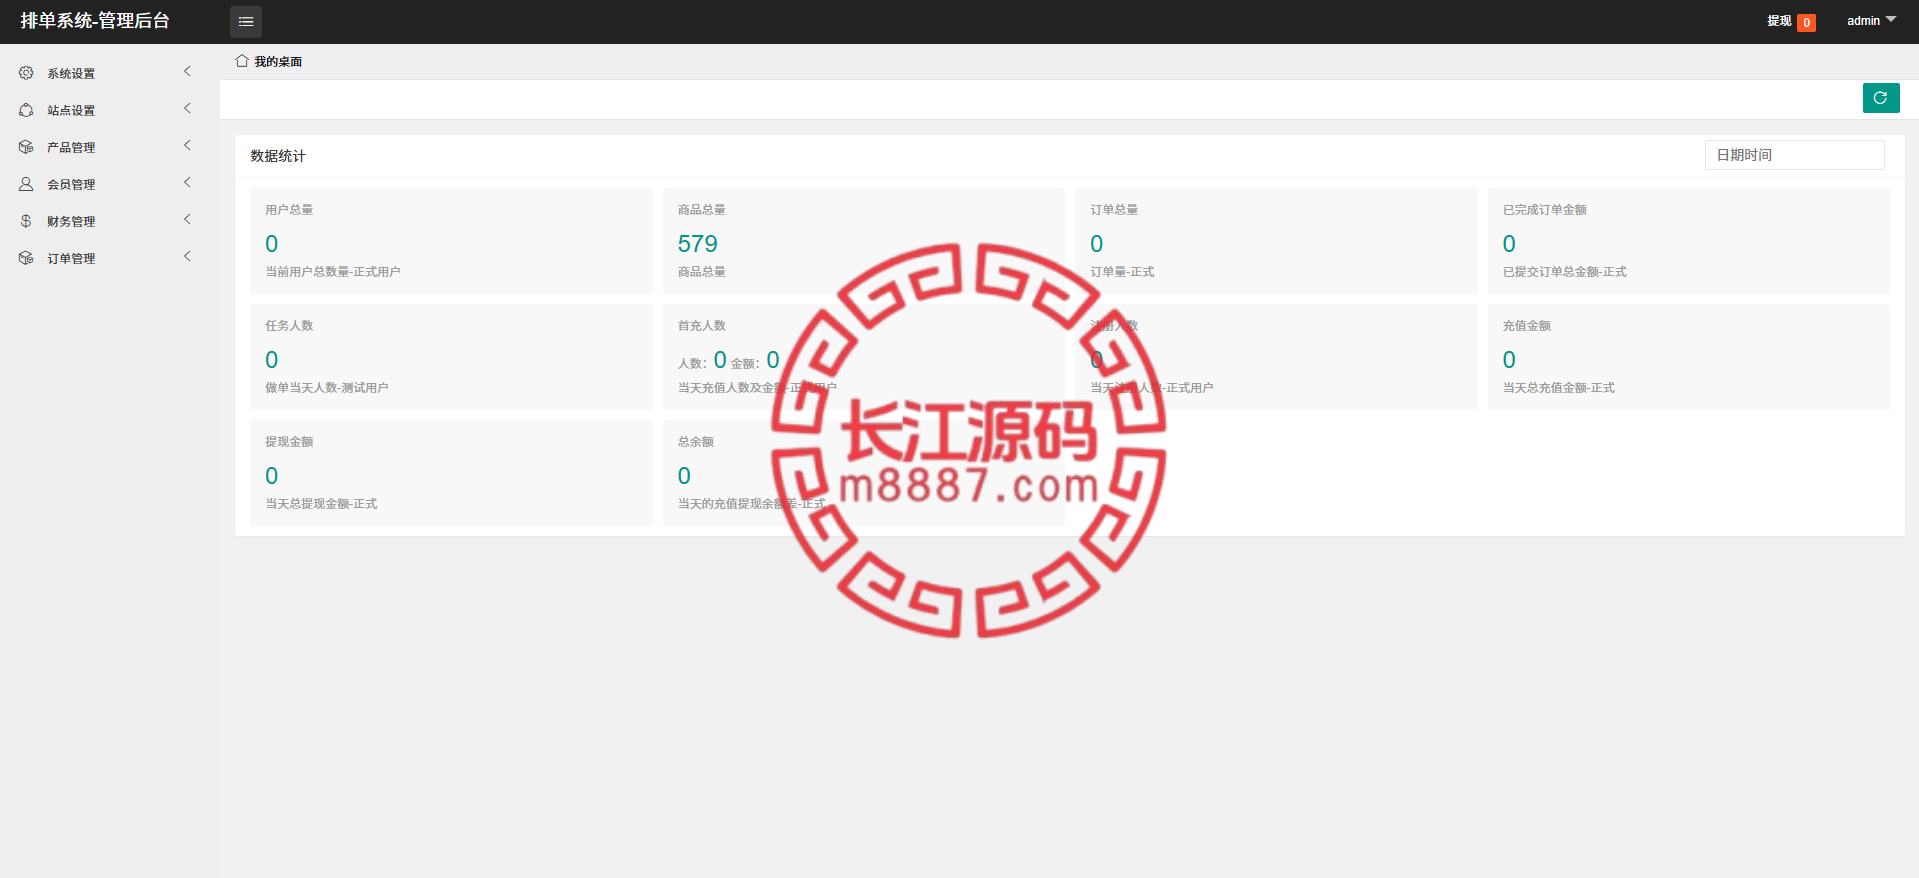Click the 排单系统-管理后台 title
1919x878 pixels.
pyautogui.click(x=95, y=21)
